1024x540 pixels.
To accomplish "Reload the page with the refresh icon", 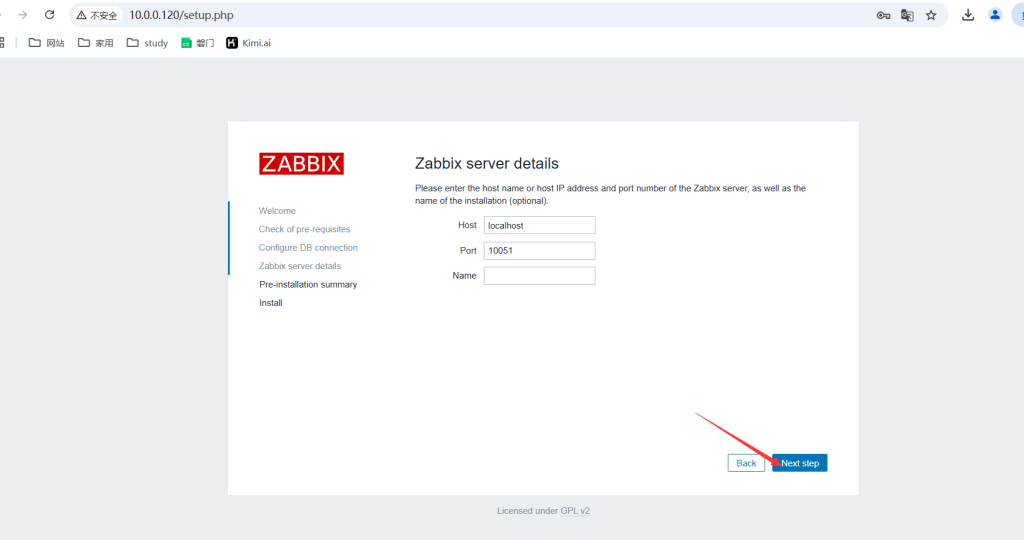I will point(49,15).
